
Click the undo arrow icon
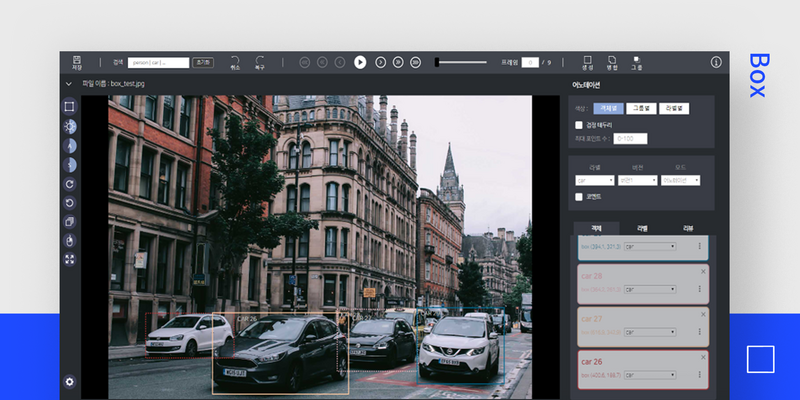pos(235,62)
